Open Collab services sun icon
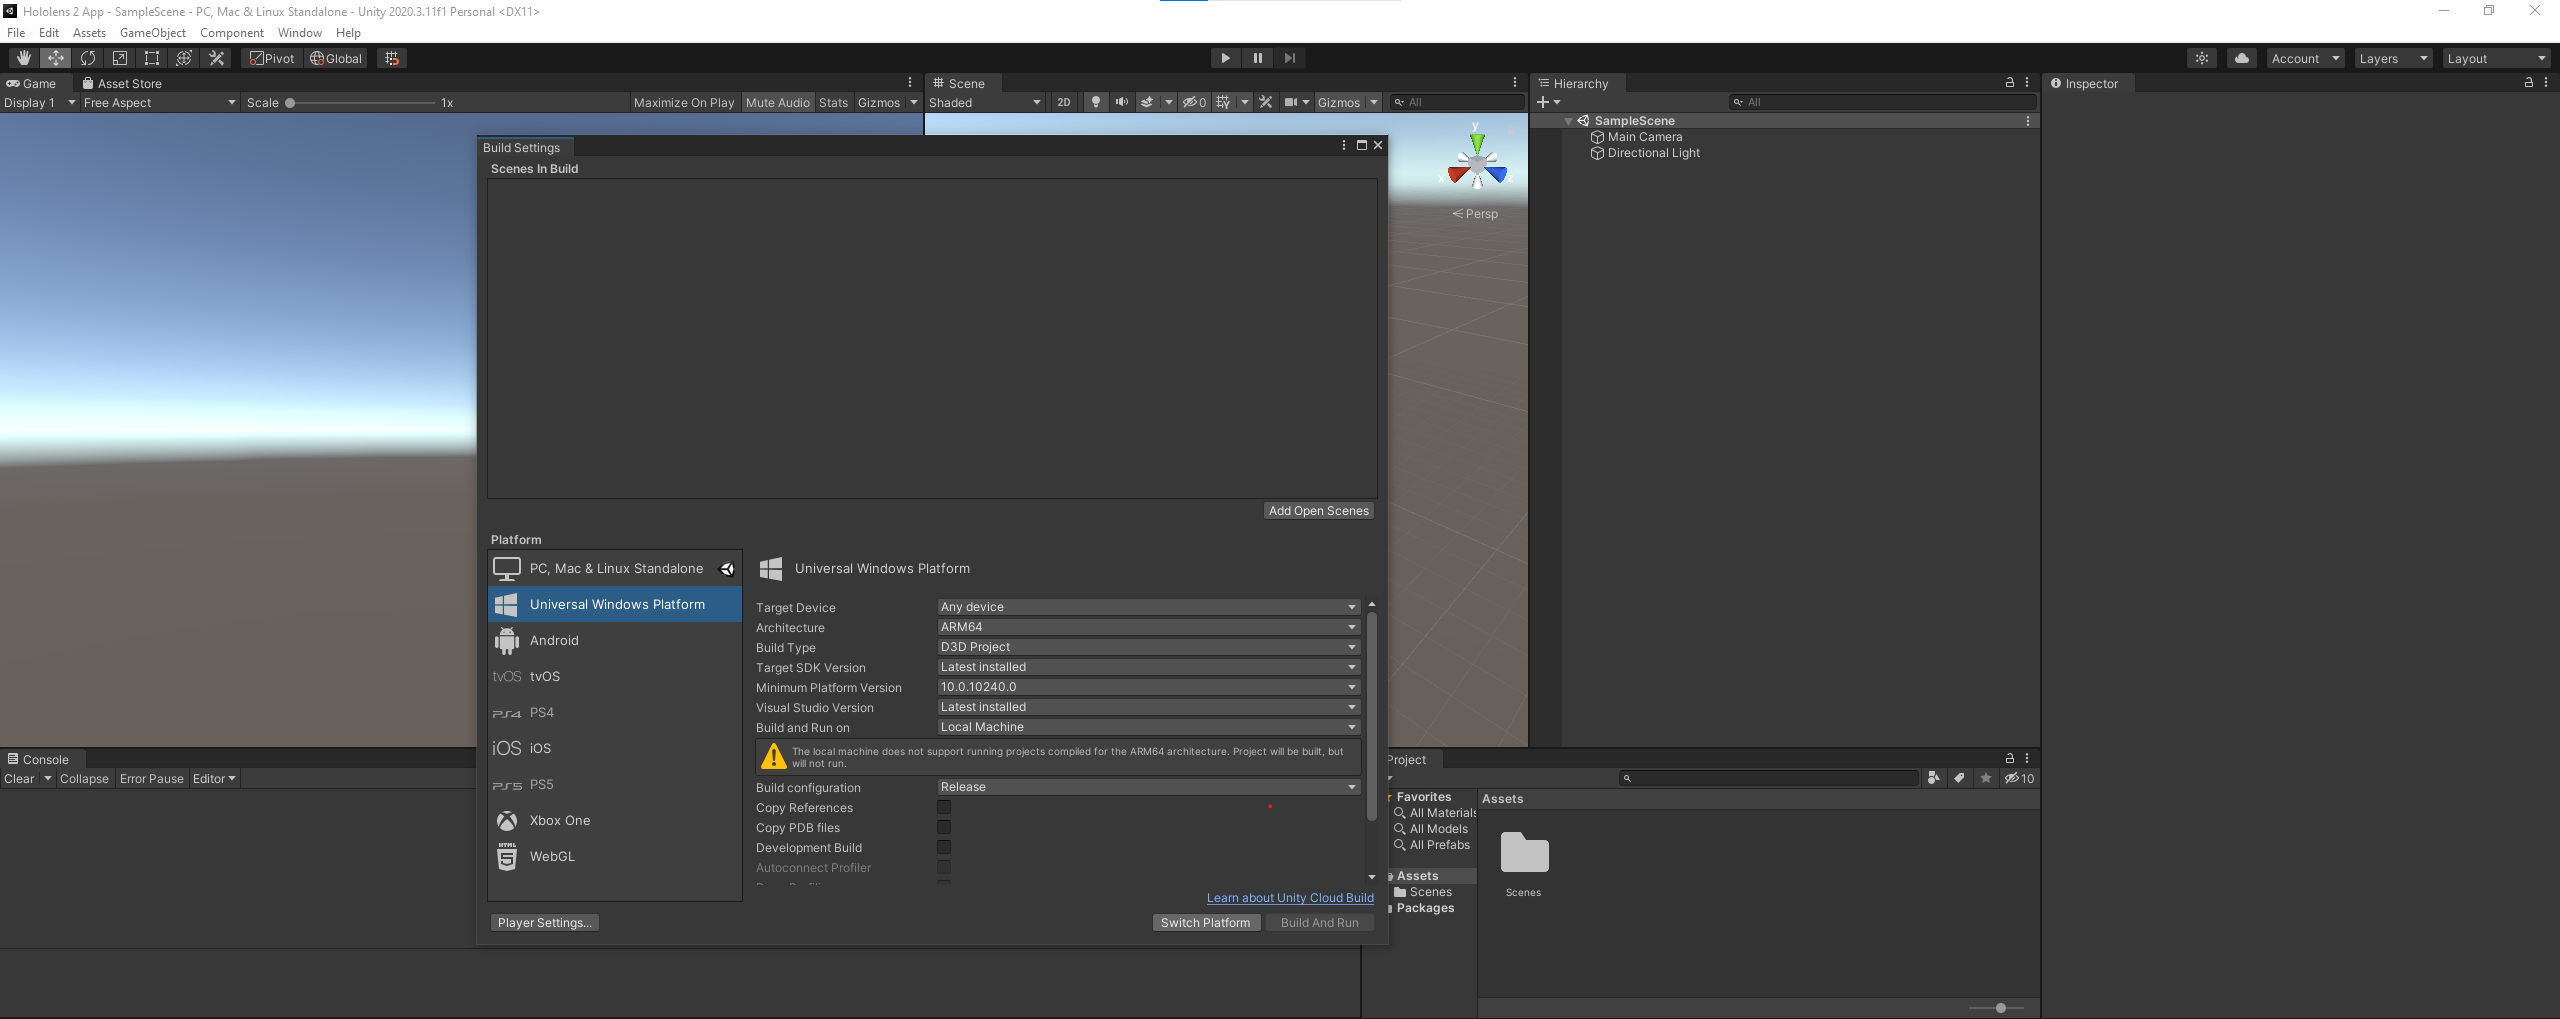The height and width of the screenshot is (1019, 2560). tap(2202, 58)
